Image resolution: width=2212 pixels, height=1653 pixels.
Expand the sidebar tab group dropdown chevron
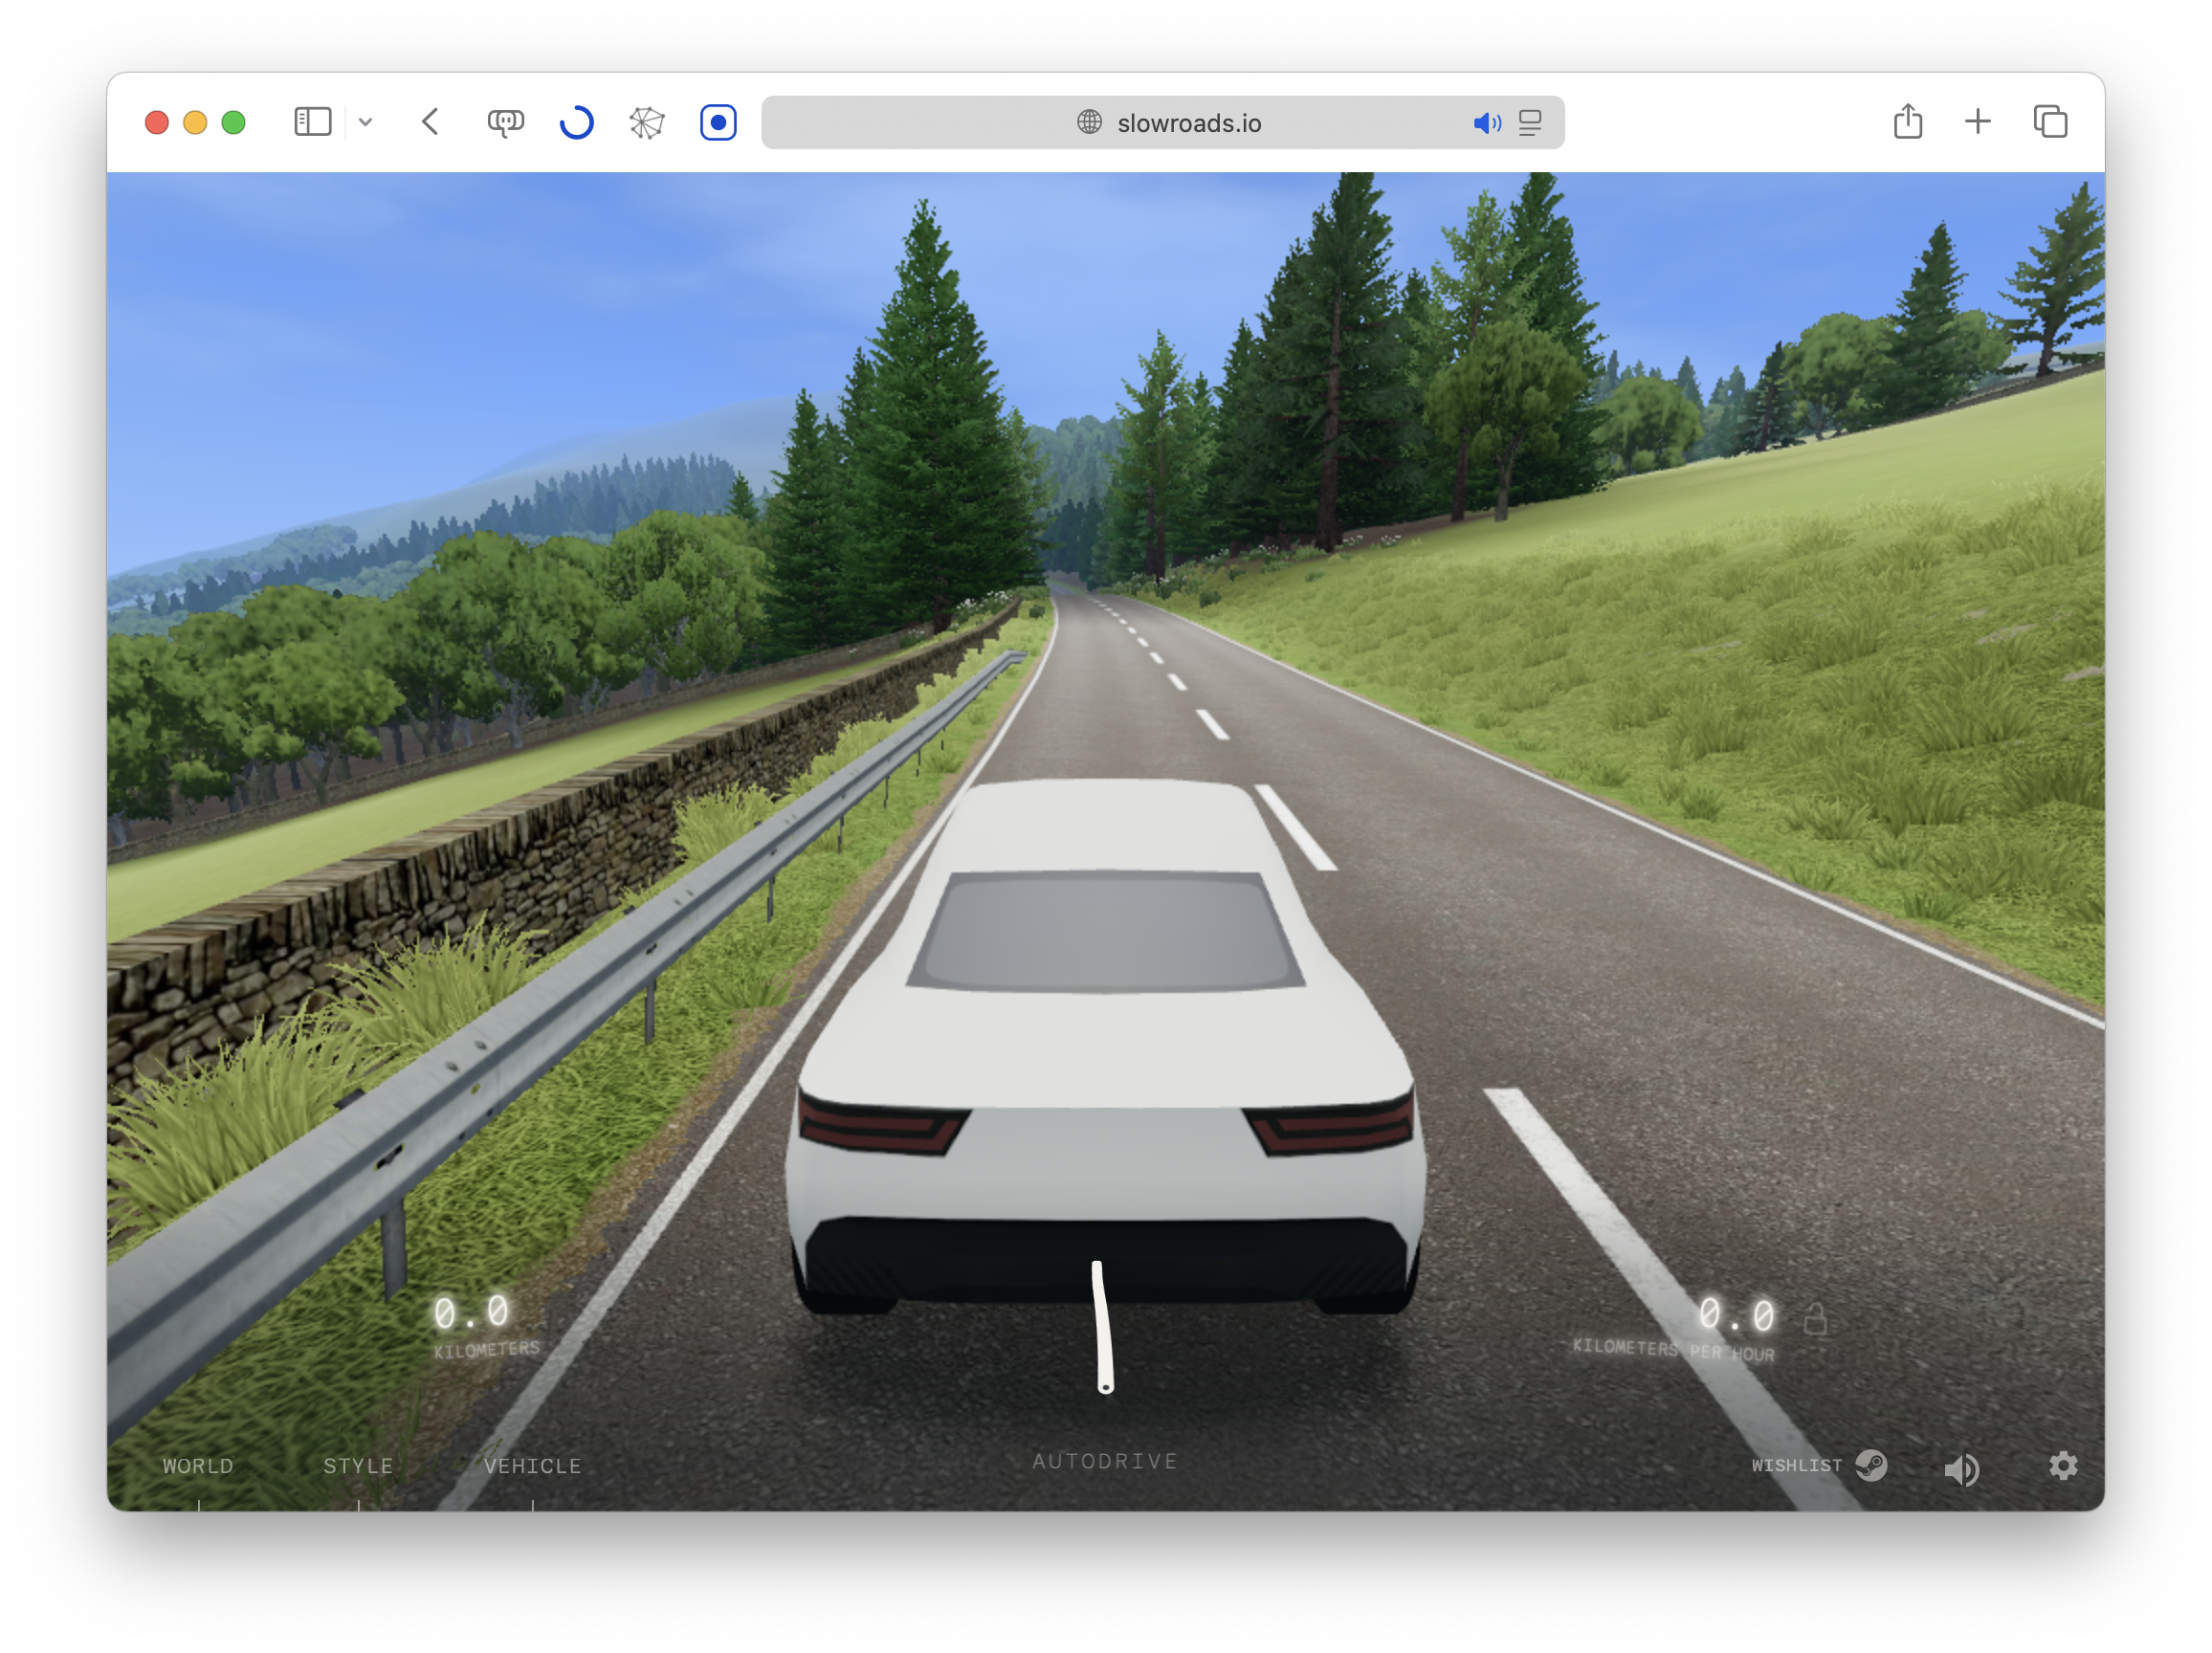tap(366, 122)
